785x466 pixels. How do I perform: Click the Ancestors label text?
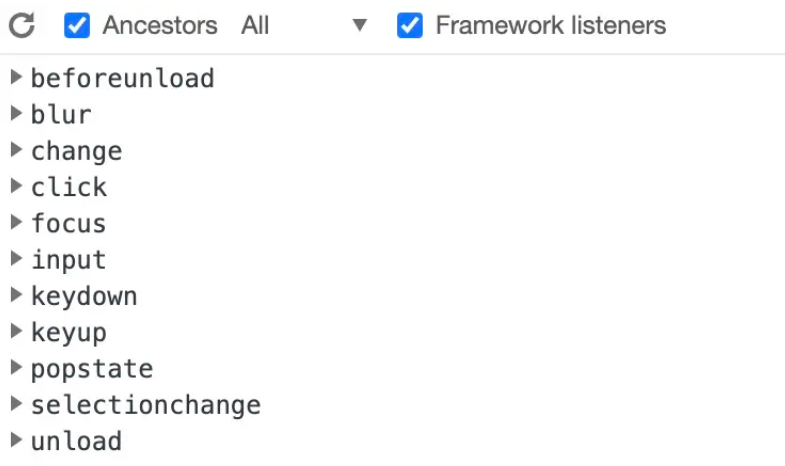click(x=160, y=25)
